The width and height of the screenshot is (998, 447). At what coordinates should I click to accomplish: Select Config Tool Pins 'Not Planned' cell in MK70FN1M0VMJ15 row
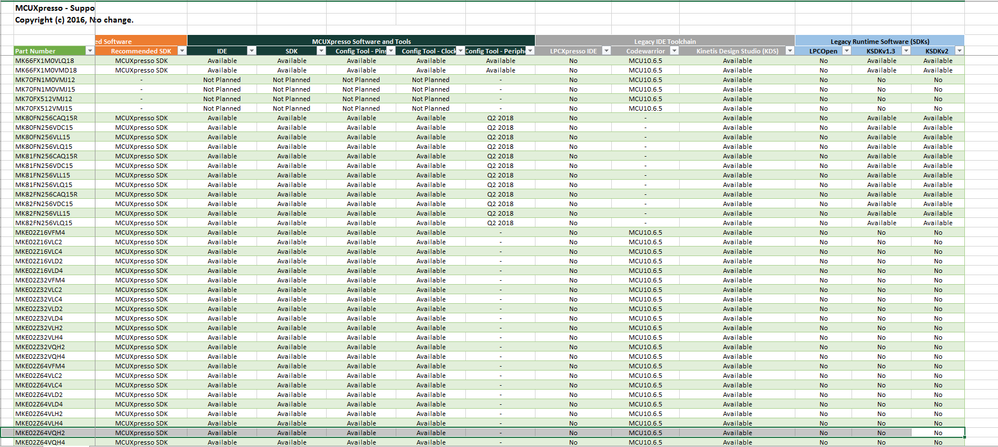[x=360, y=89]
